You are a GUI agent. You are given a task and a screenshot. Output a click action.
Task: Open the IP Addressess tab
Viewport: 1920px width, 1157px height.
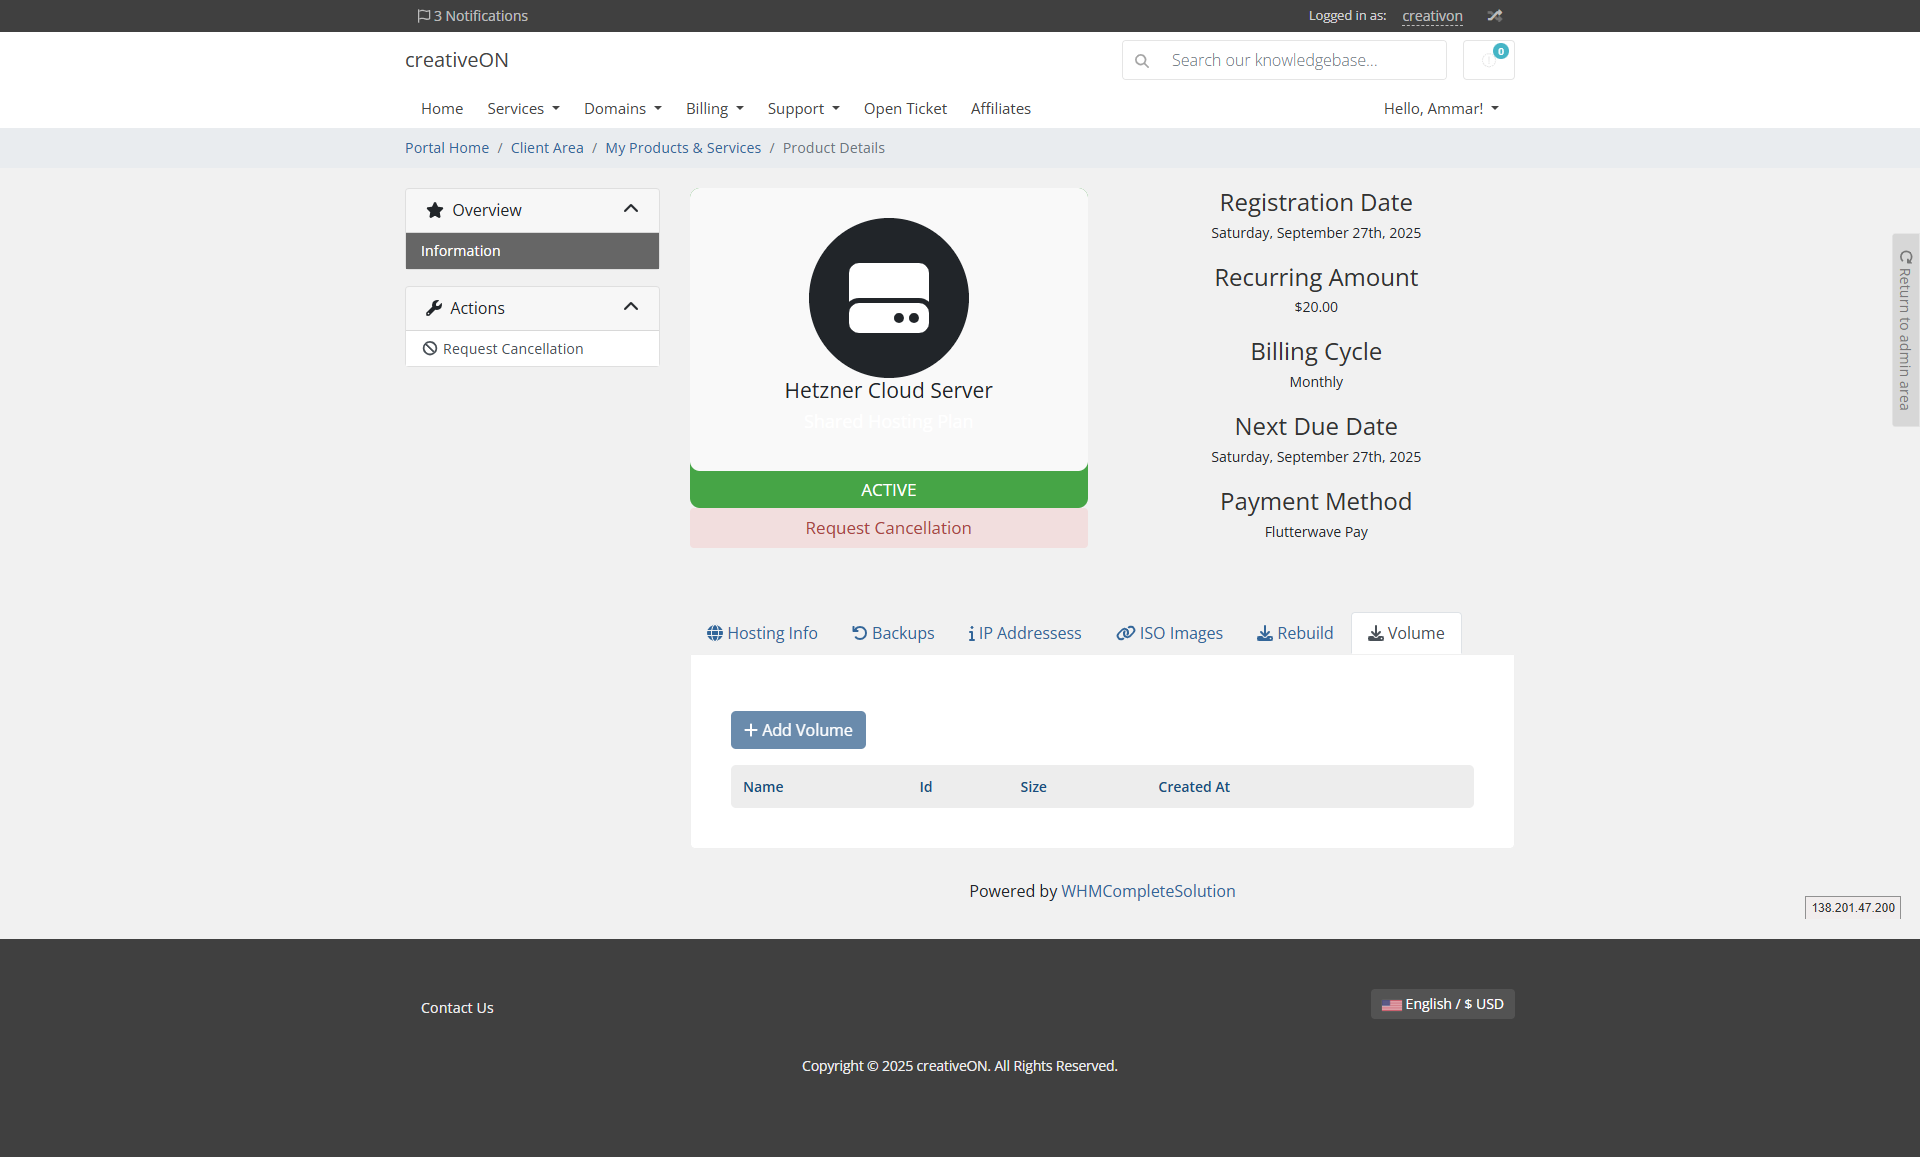tap(1025, 633)
